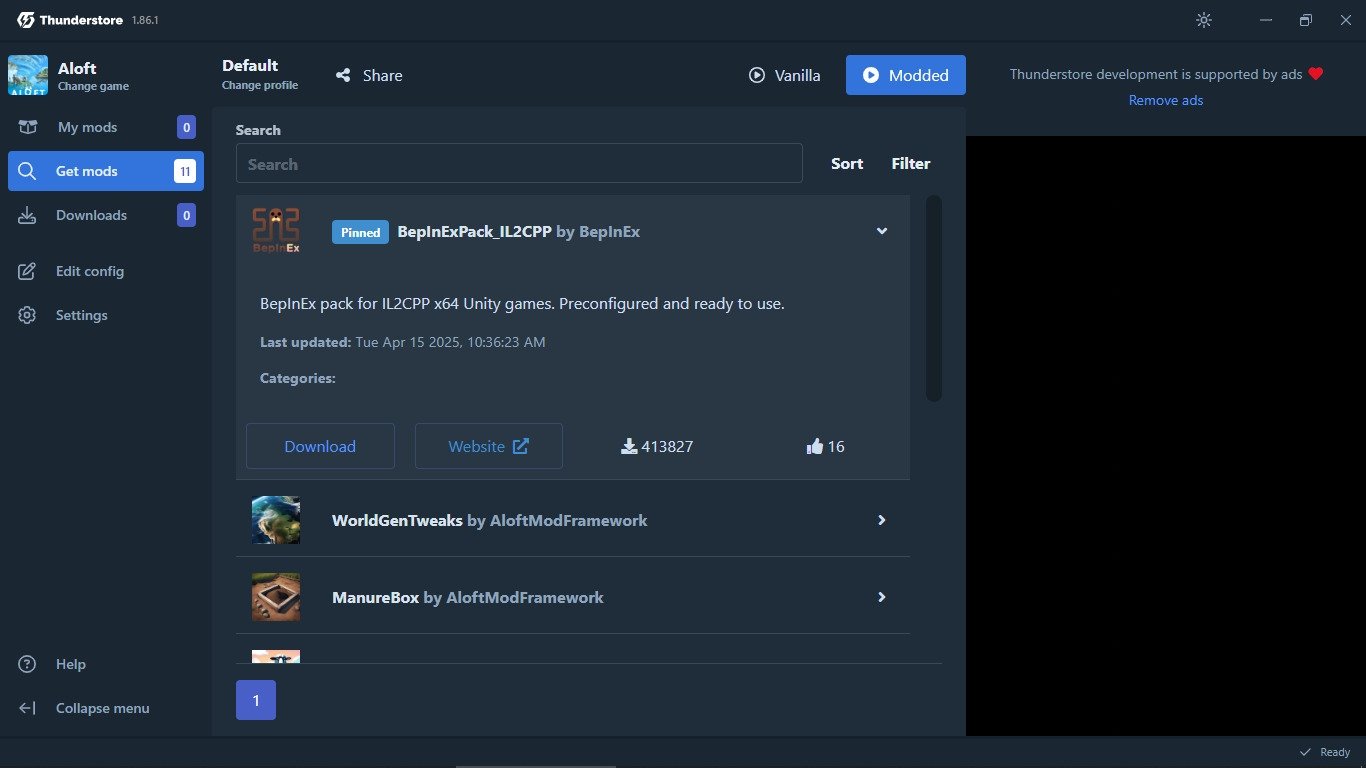This screenshot has width=1366, height=768.
Task: Click the like count 16
Action: (836, 446)
